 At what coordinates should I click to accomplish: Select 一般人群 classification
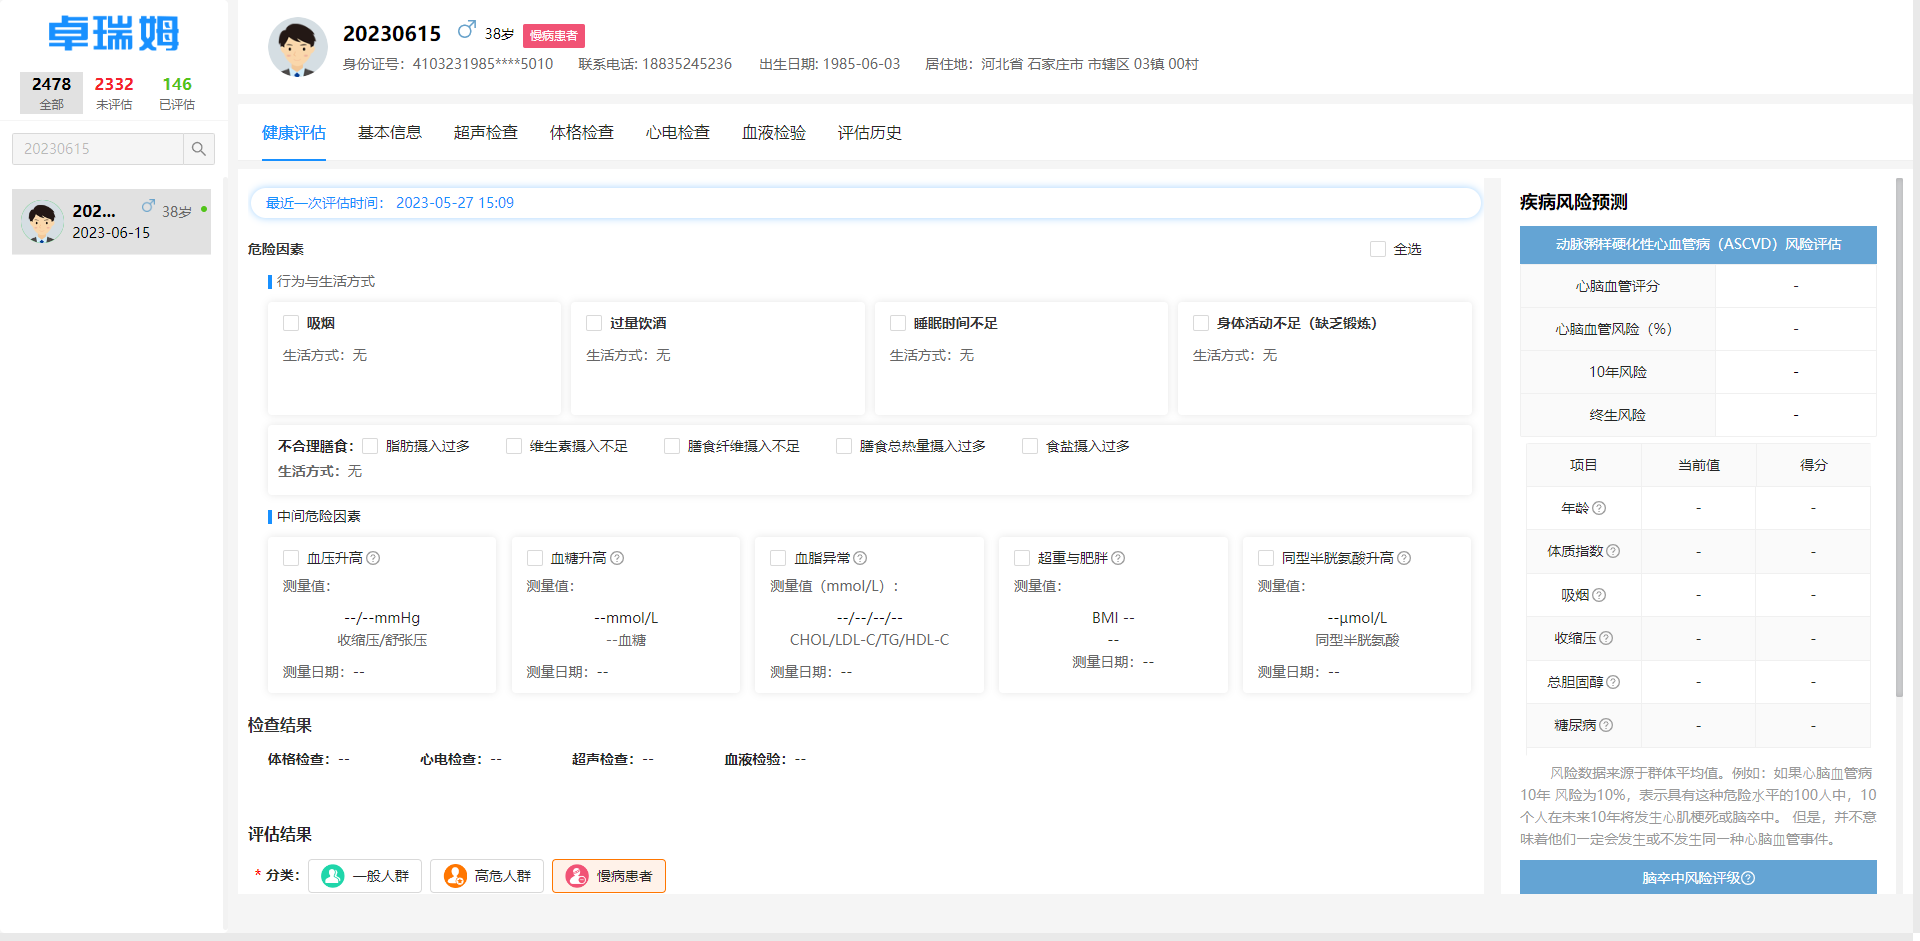[365, 876]
